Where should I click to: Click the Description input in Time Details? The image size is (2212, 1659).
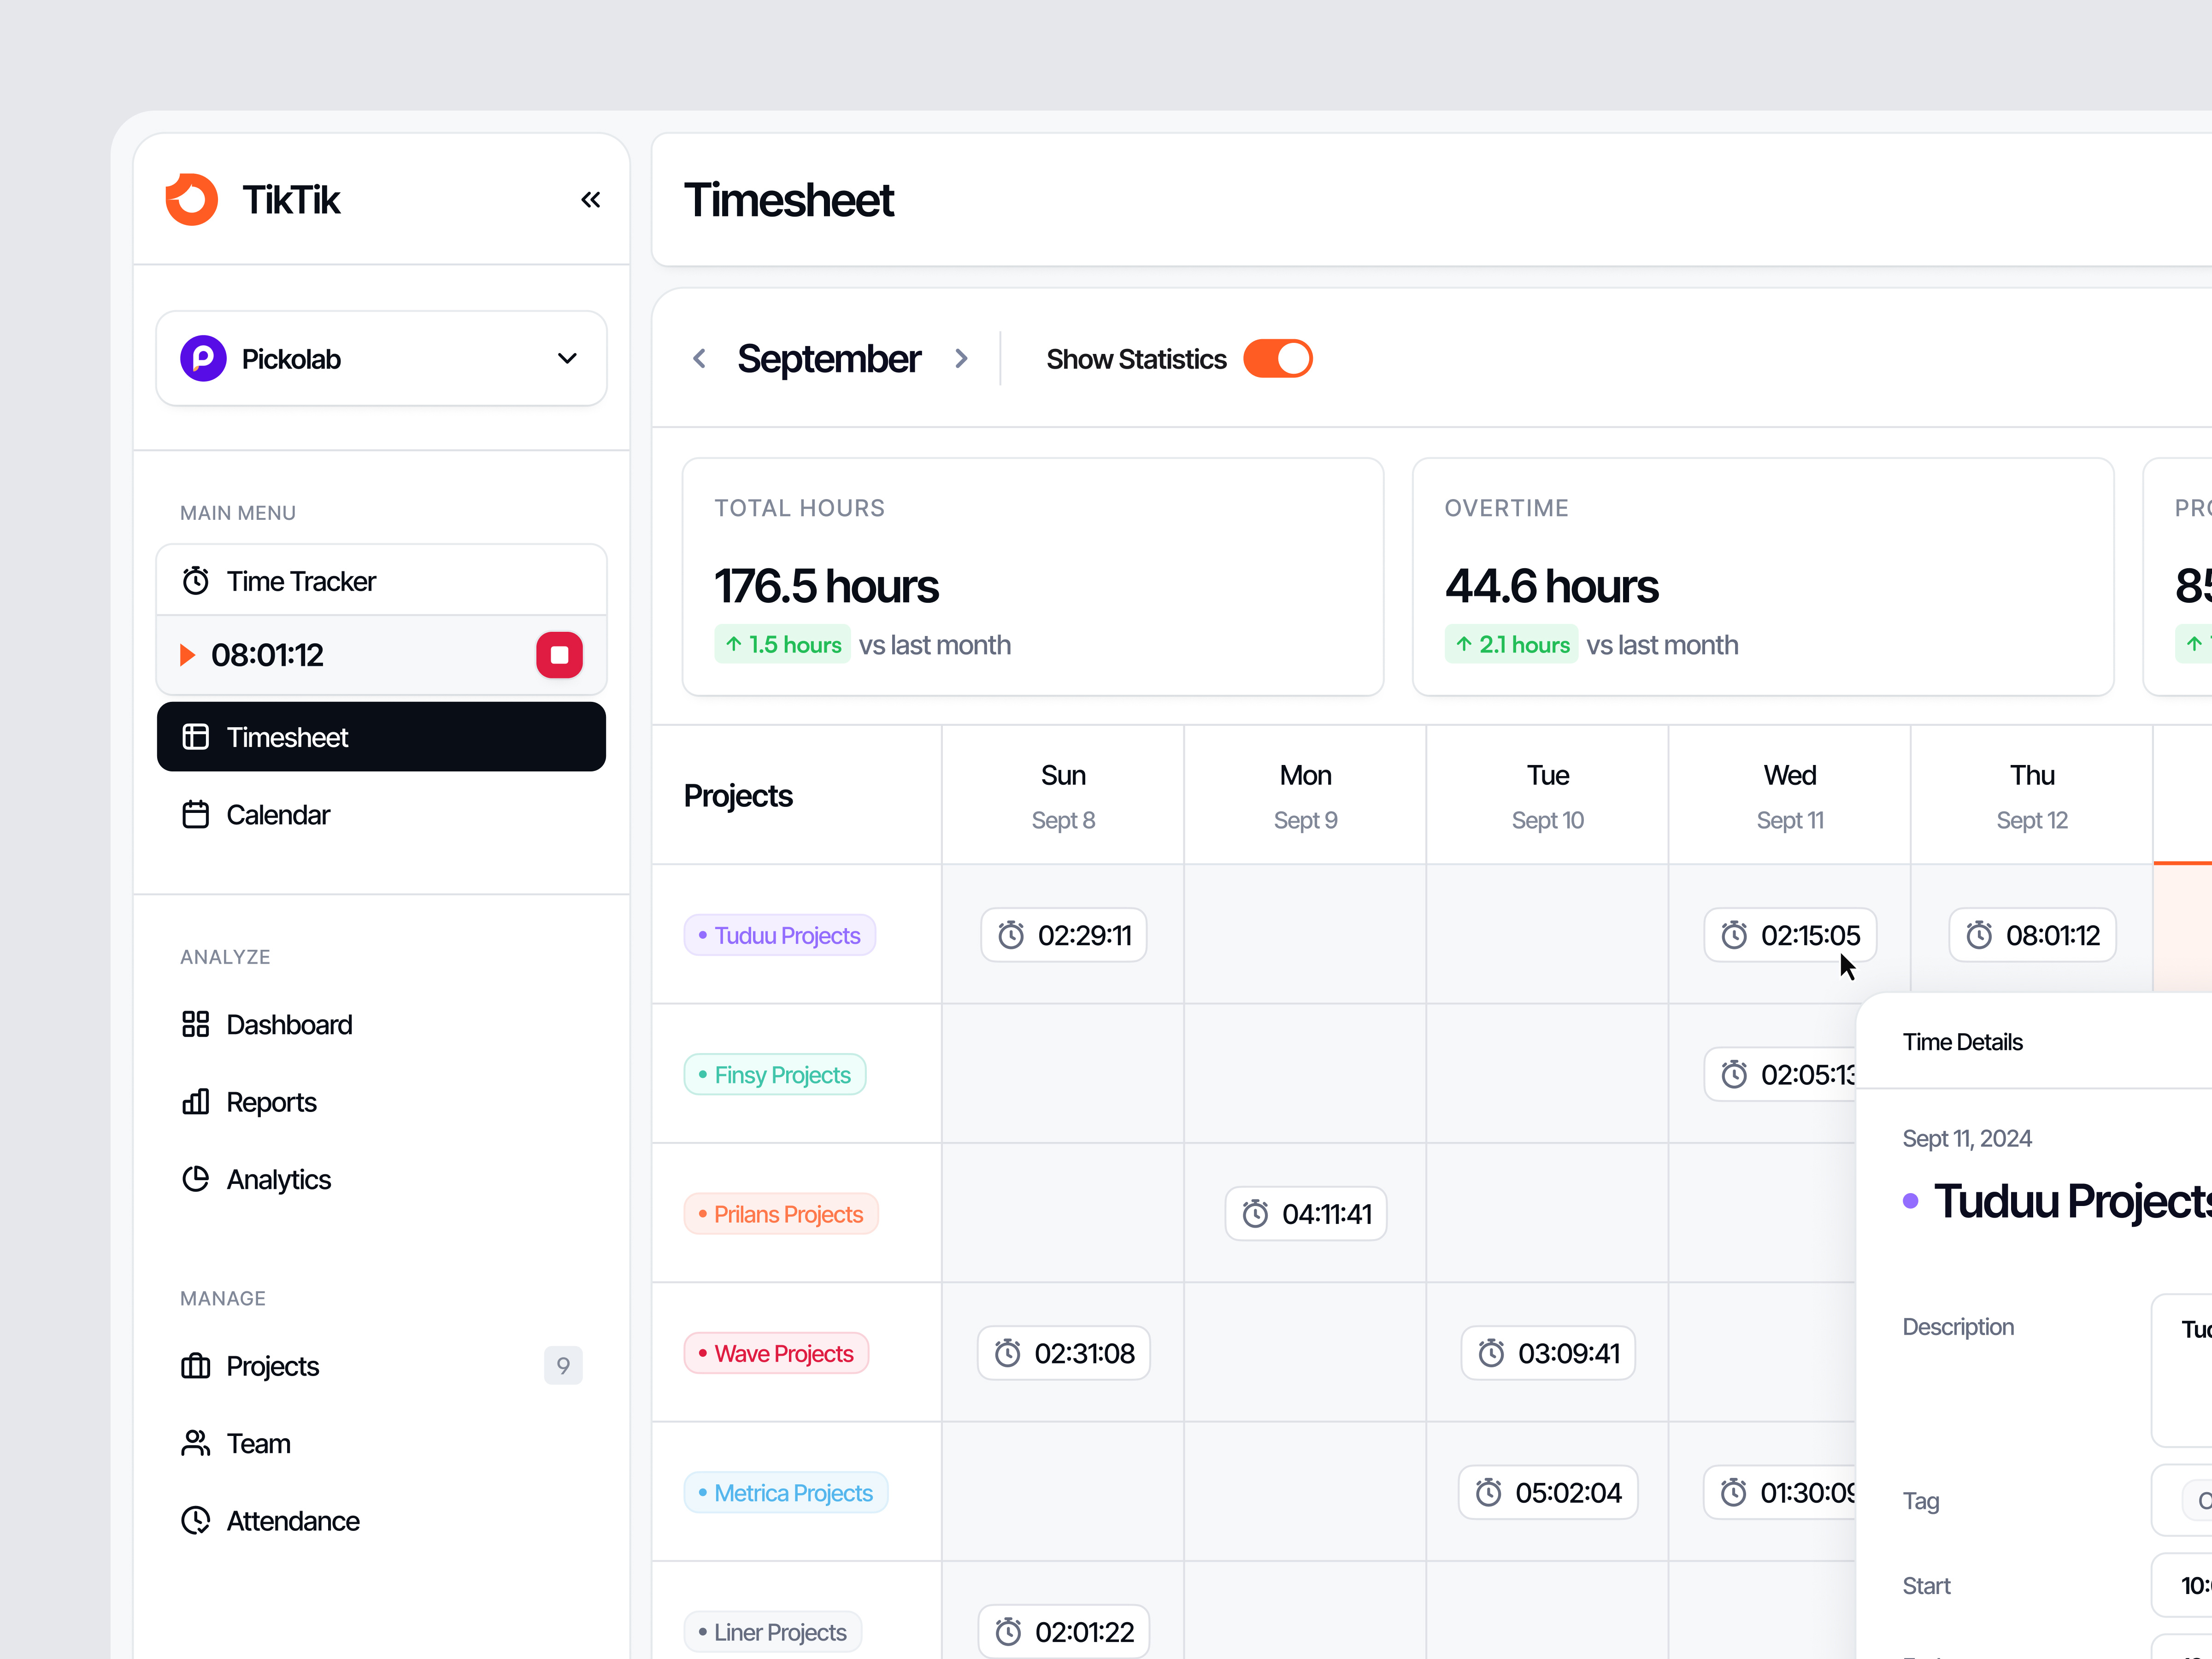pos(2190,1370)
